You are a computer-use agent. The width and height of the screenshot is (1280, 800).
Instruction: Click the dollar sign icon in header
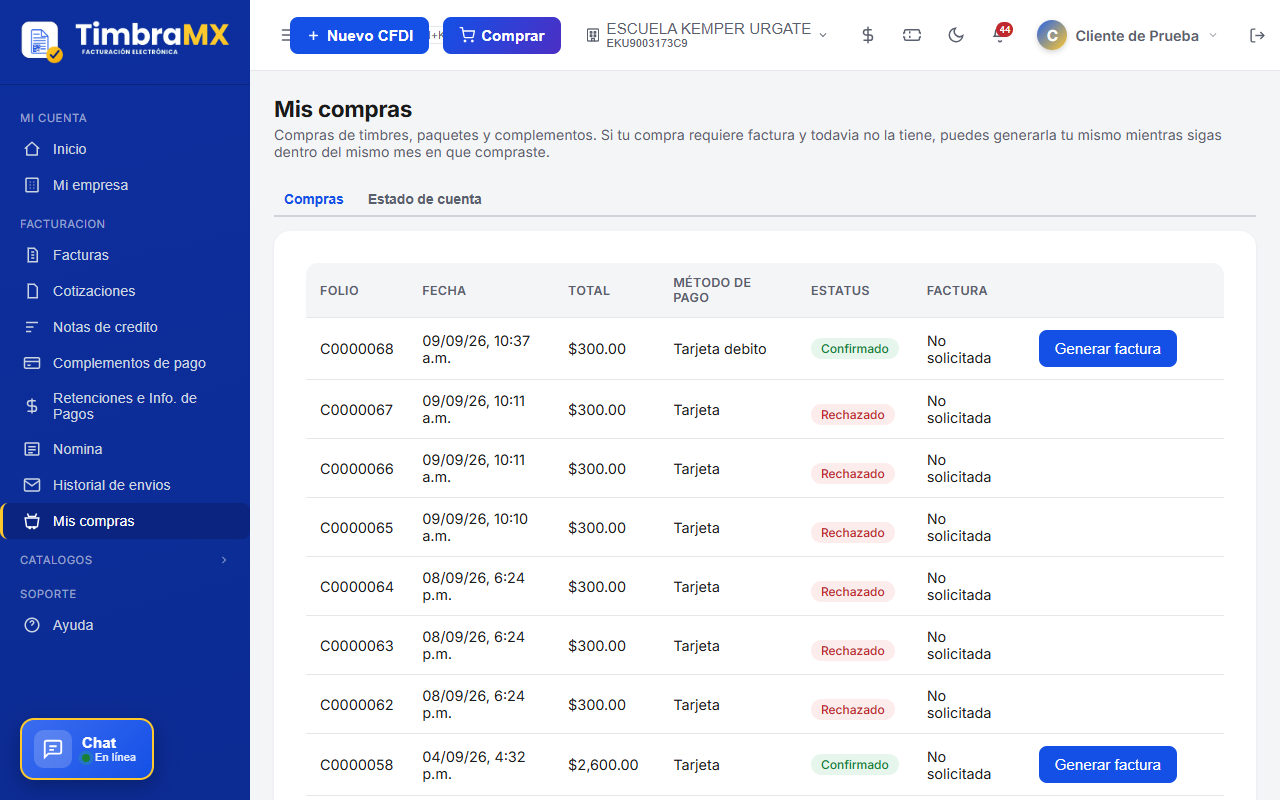point(868,35)
